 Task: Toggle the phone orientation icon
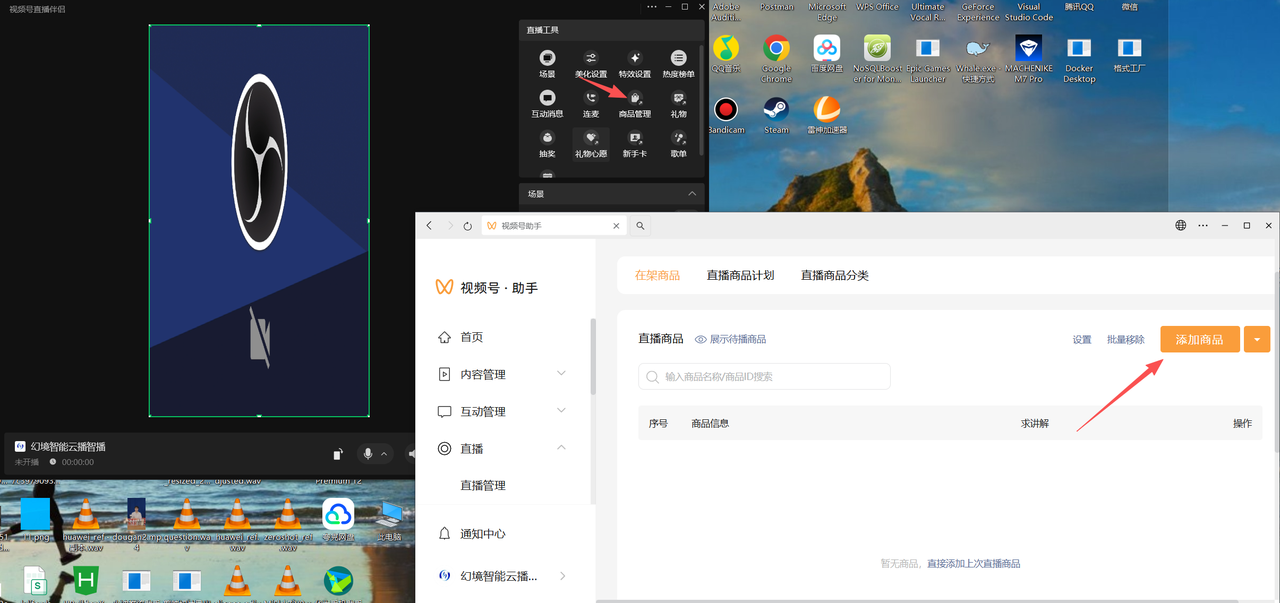337,453
